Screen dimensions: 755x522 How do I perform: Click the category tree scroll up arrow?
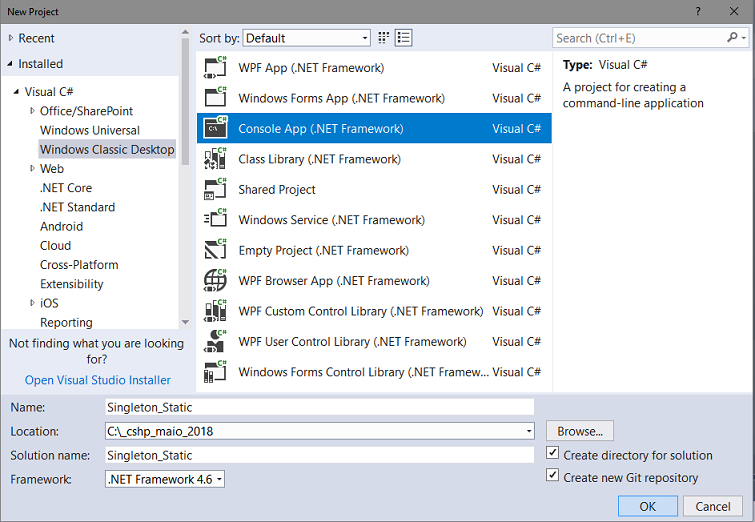coord(185,32)
